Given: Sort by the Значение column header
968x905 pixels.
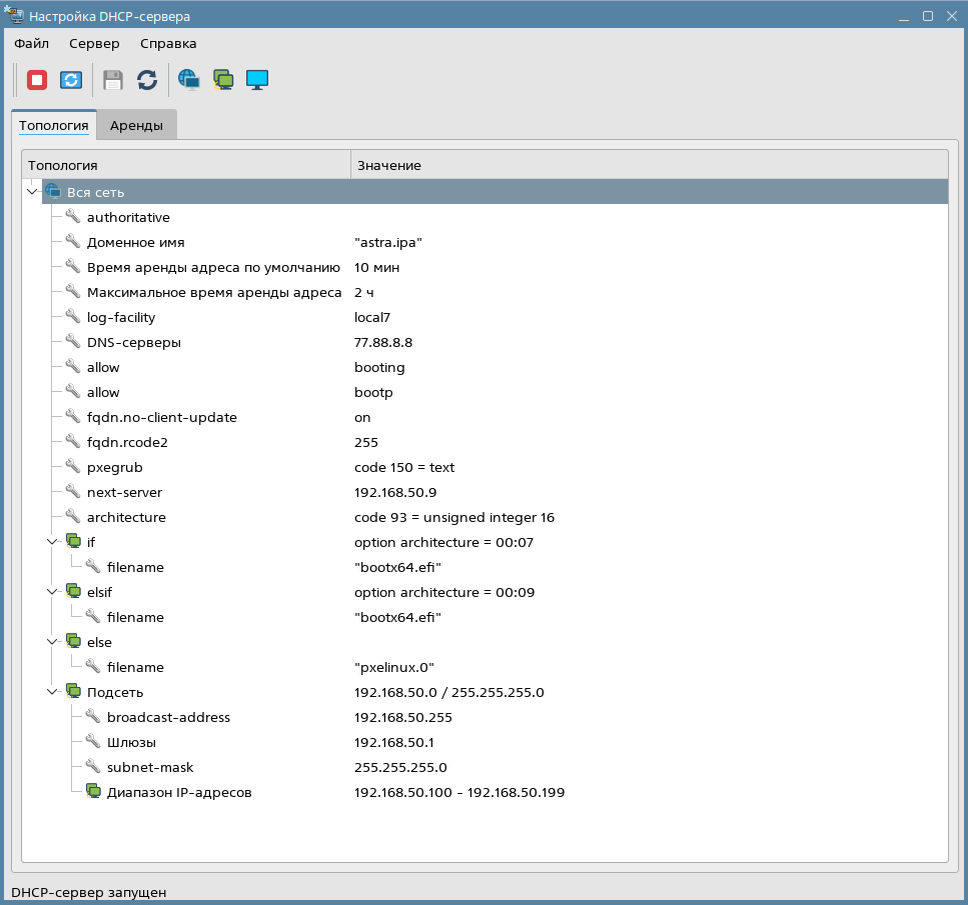Looking at the screenshot, I should tap(649, 165).
